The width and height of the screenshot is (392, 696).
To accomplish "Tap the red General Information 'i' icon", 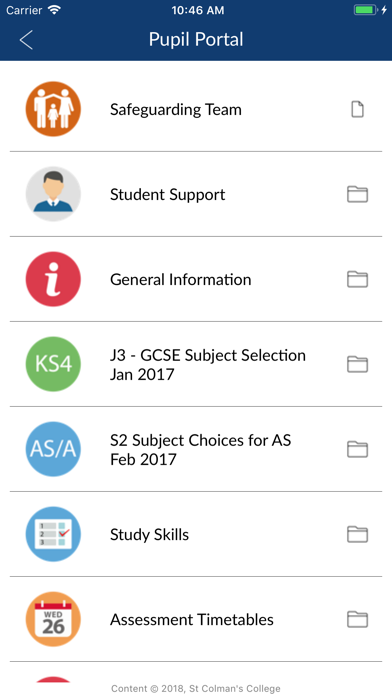I will 53,279.
